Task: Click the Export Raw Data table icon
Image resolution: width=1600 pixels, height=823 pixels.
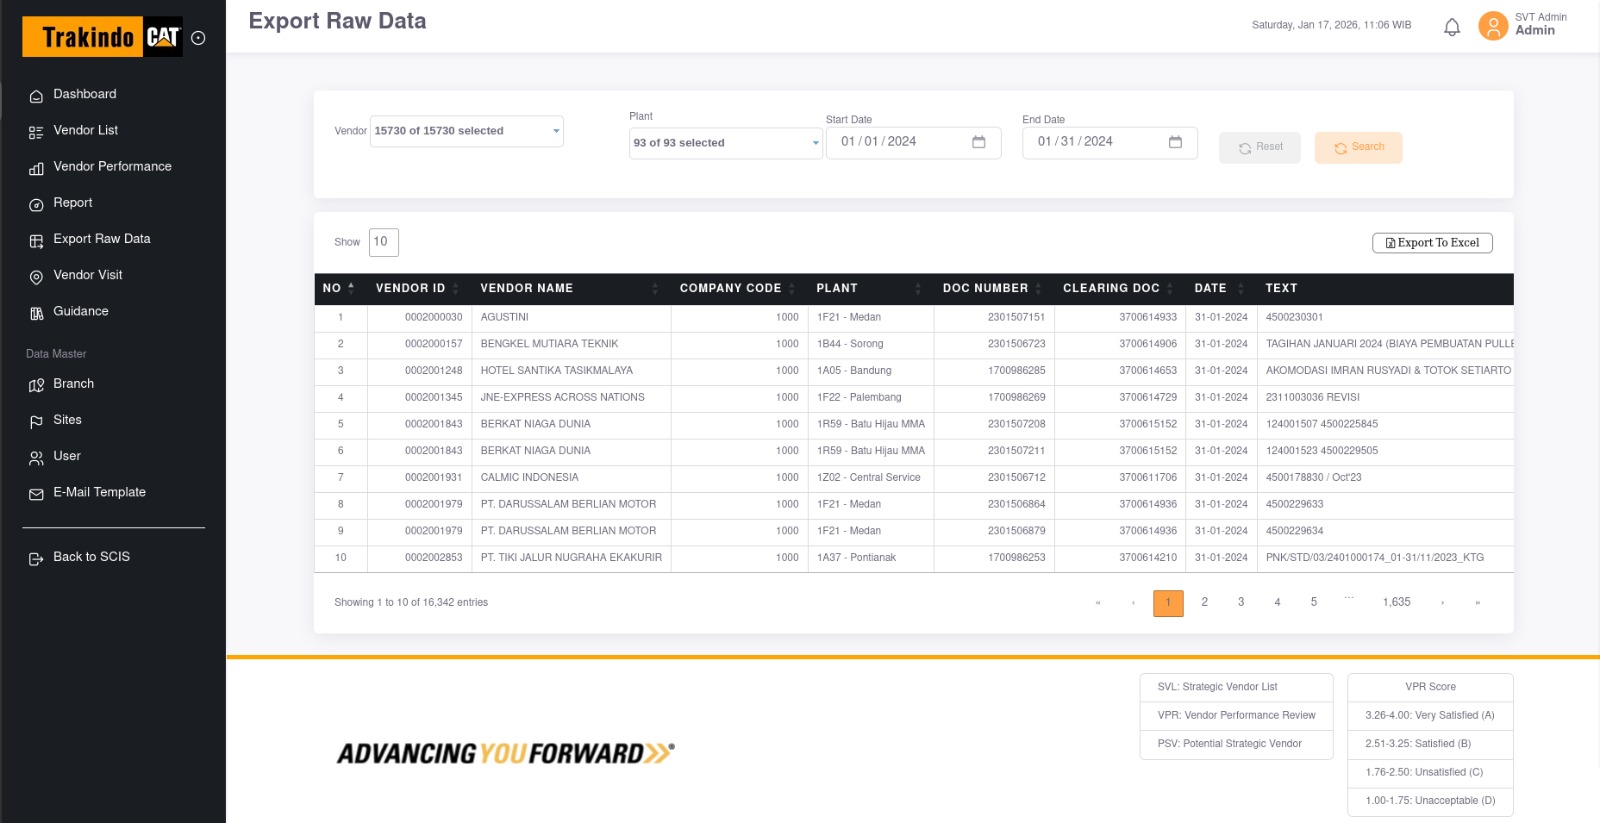Action: click(x=36, y=240)
